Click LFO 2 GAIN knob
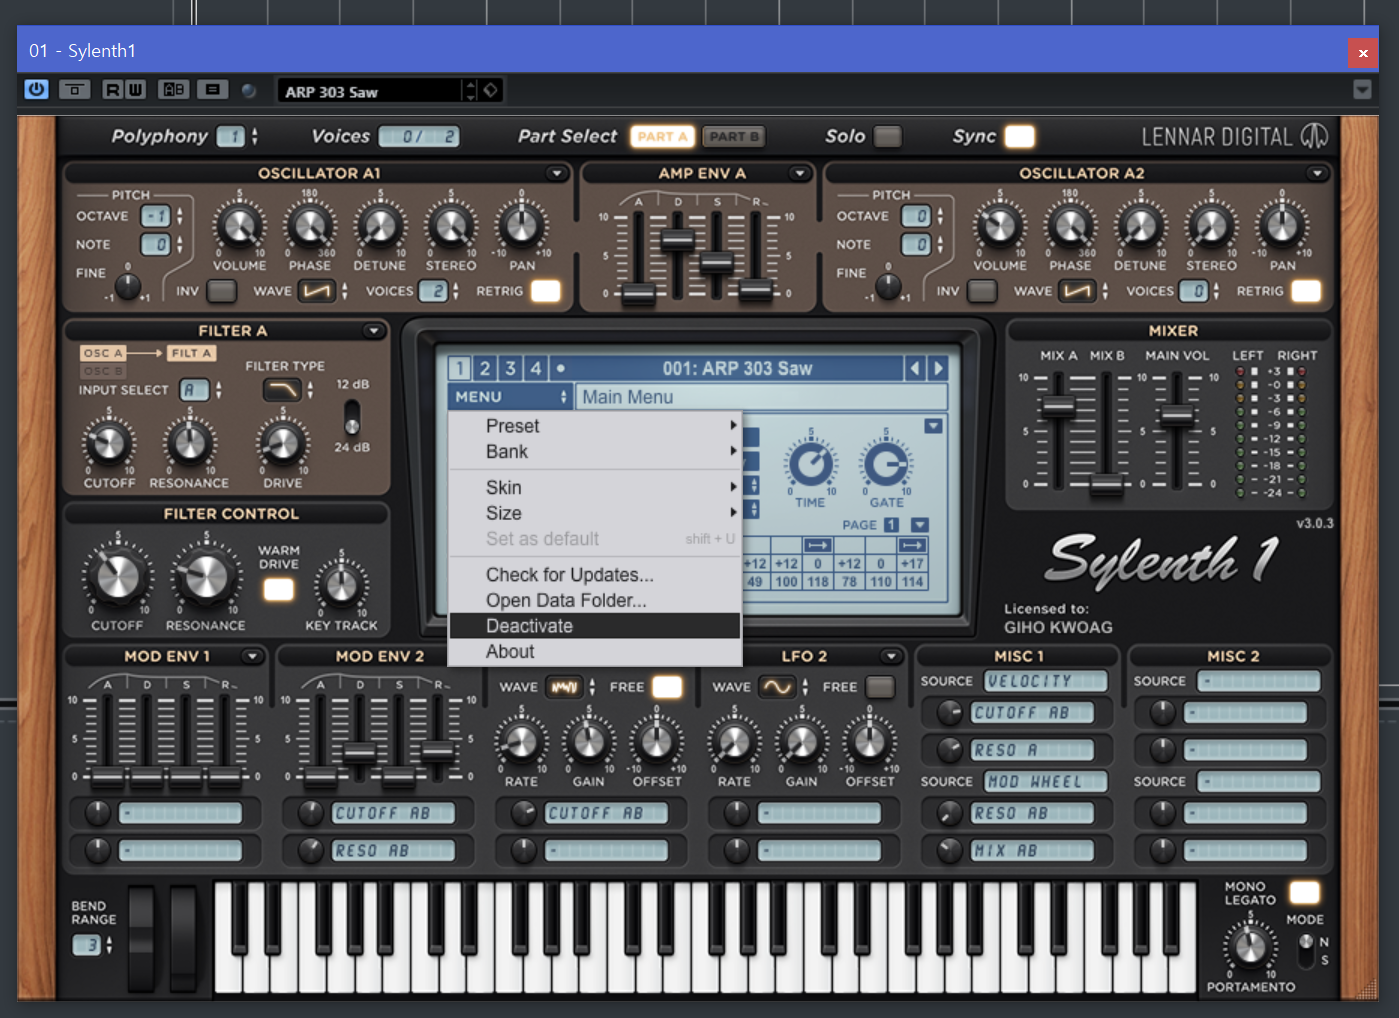The image size is (1399, 1018). 801,742
